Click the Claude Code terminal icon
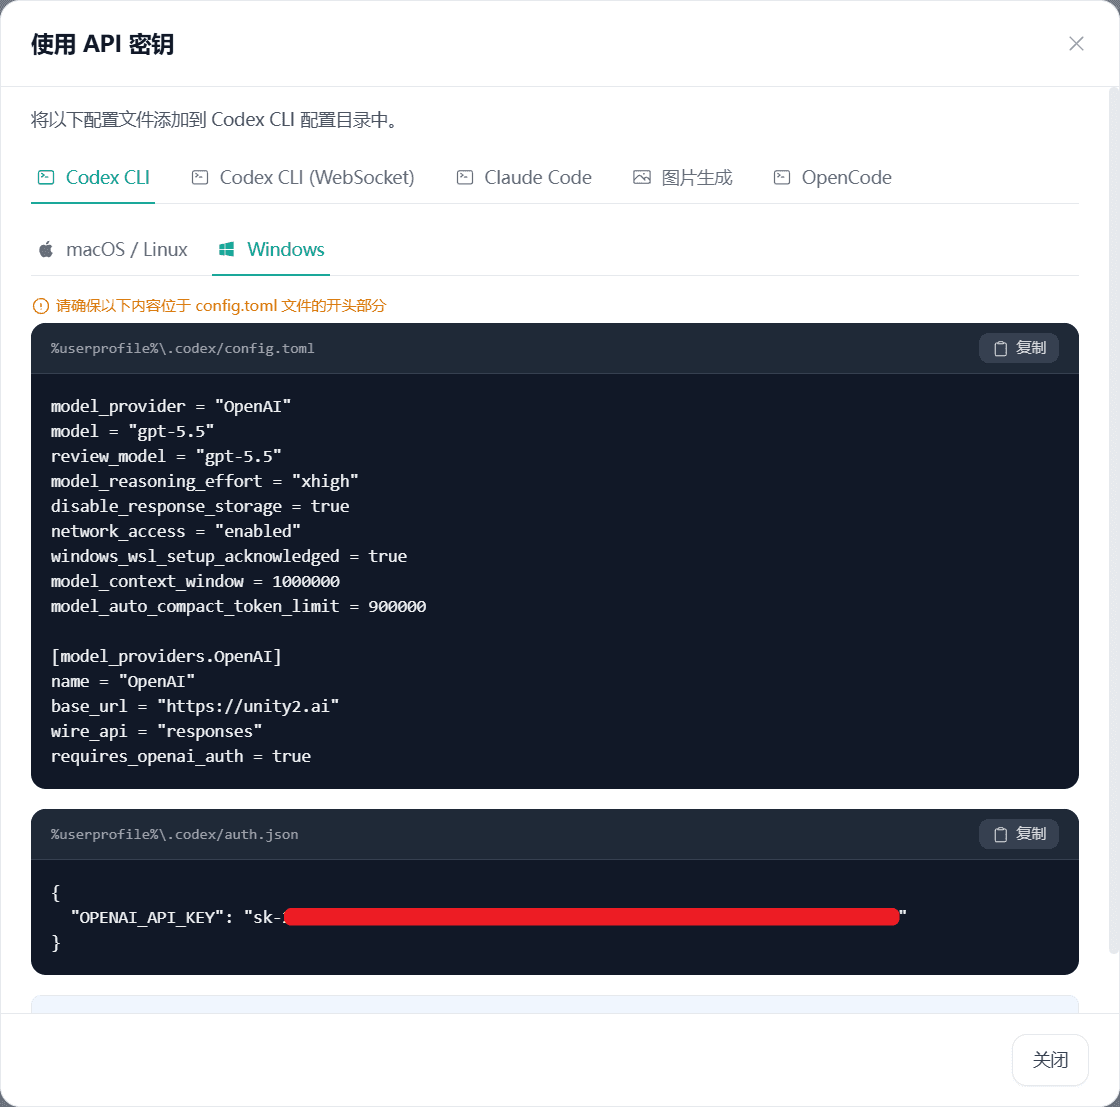The height and width of the screenshot is (1107, 1120). click(x=465, y=177)
